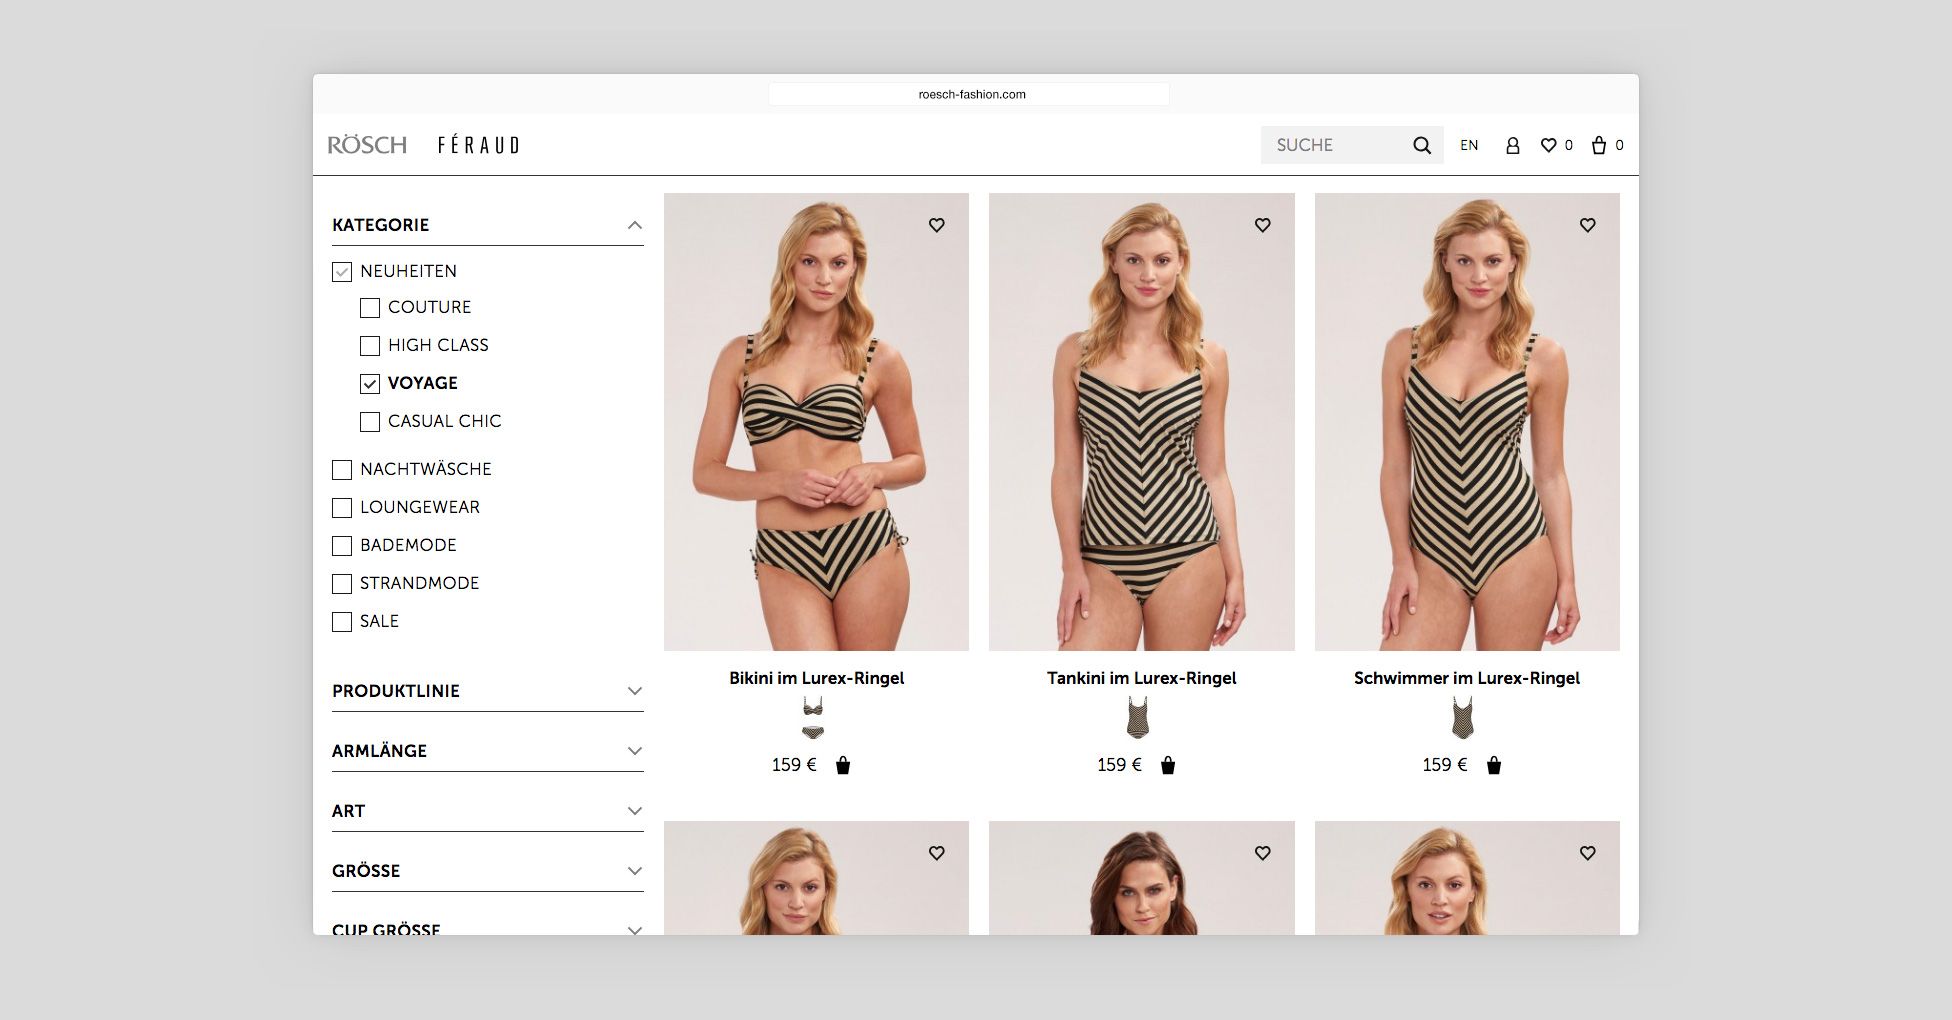Click the Schwimmer 159 € price
Viewport: 1952px width, 1020px height.
coord(1445,765)
